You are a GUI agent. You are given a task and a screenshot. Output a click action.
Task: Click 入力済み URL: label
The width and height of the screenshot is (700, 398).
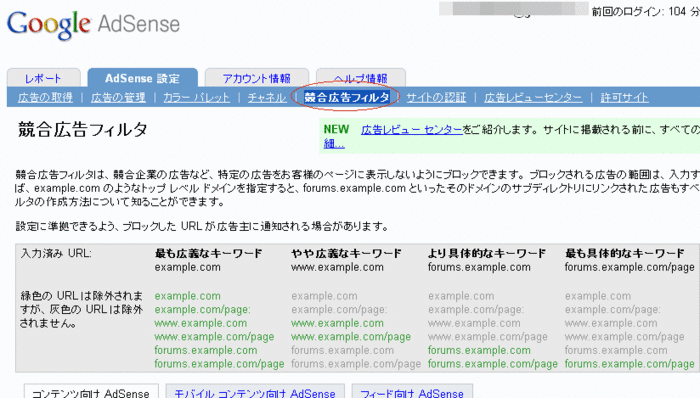pyautogui.click(x=56, y=253)
